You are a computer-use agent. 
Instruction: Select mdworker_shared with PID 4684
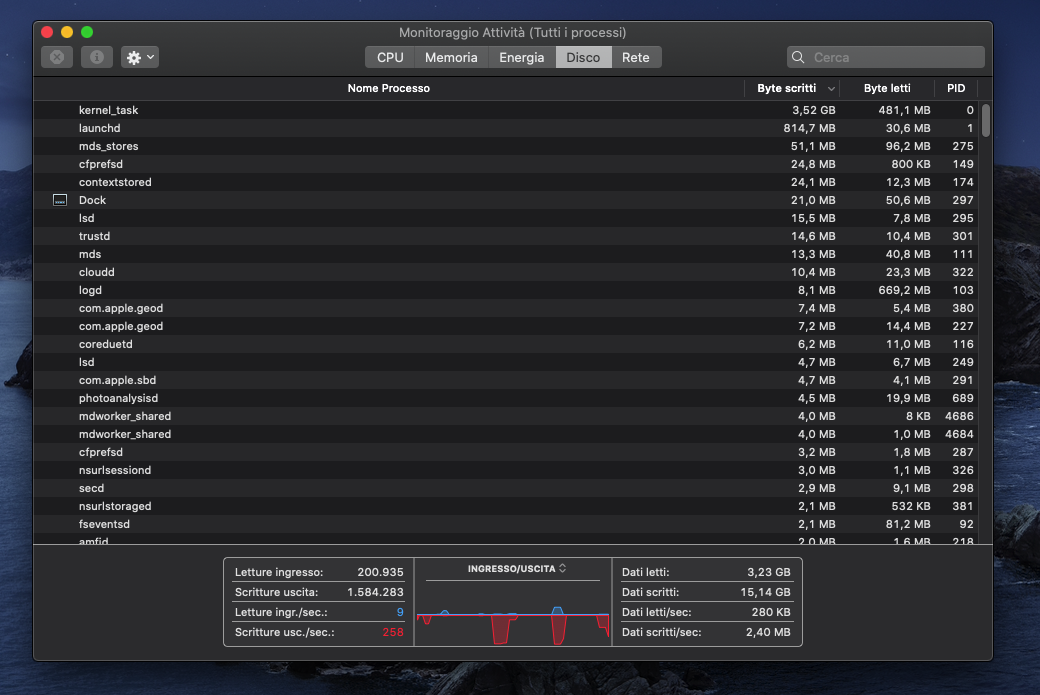(507, 434)
